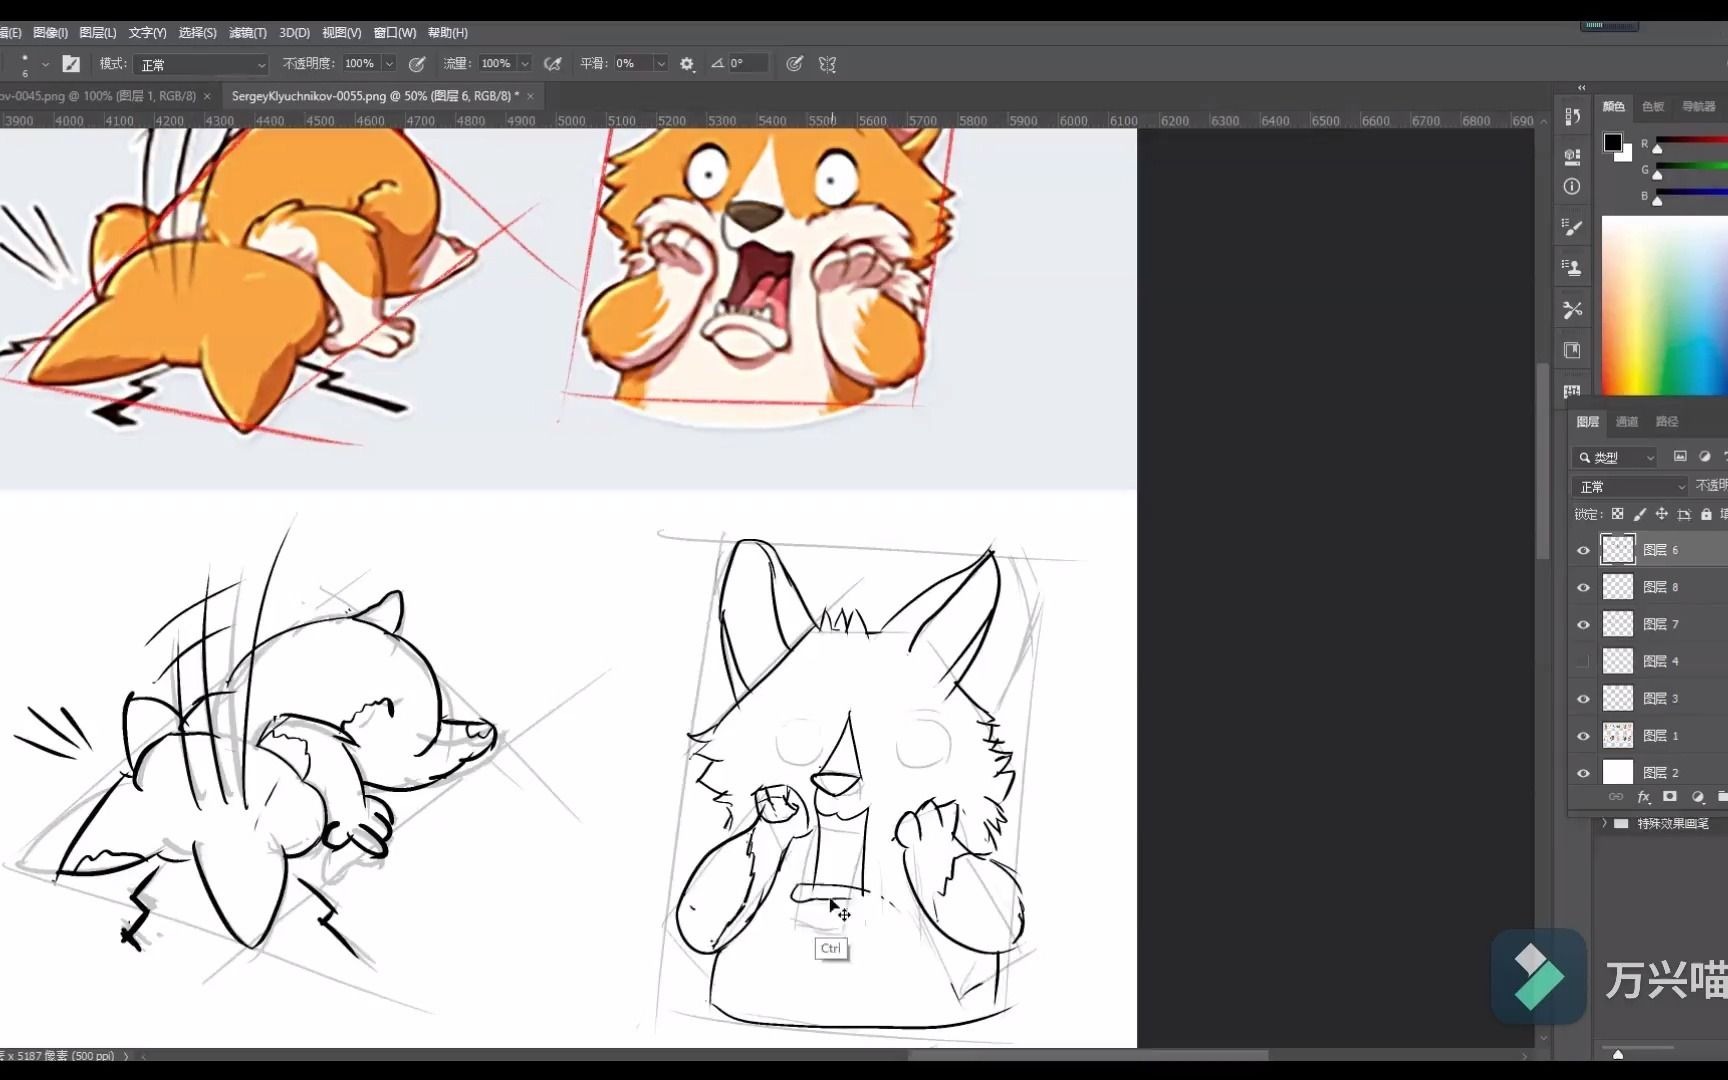This screenshot has width=1728, height=1080.
Task: Hide layer 图层 6
Action: click(x=1583, y=550)
